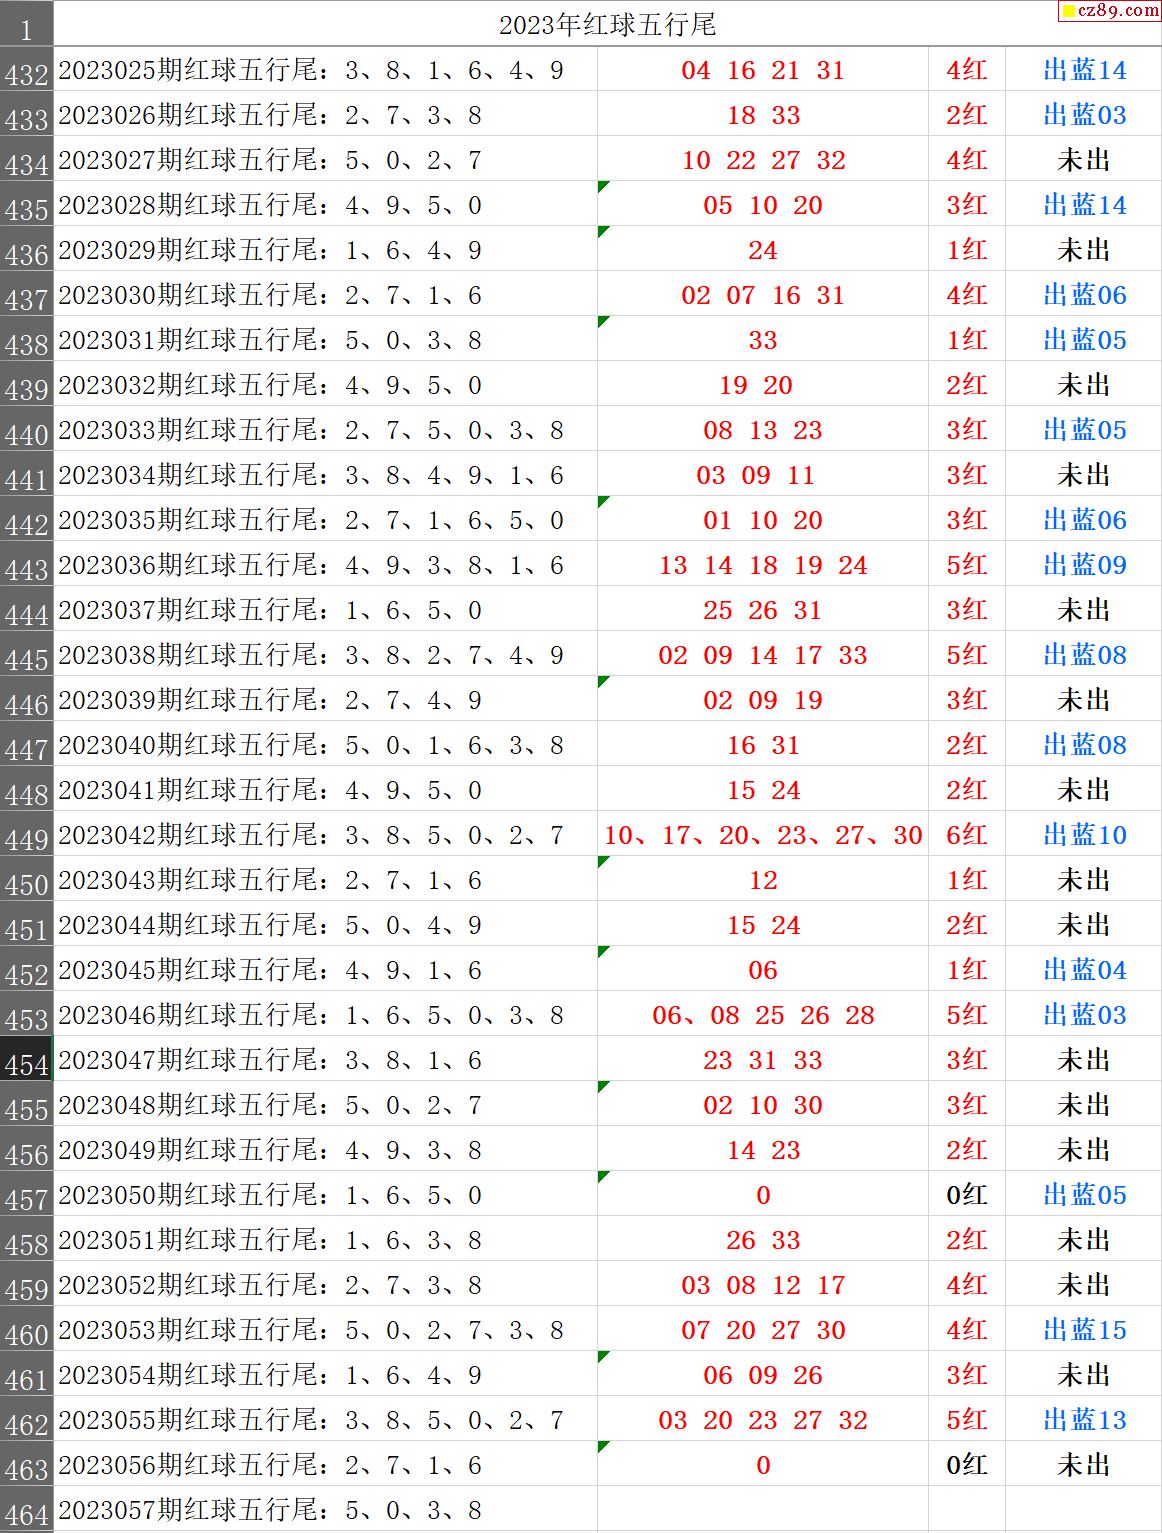Select cell with numbers 26 33
The width and height of the screenshot is (1162, 1533).
(x=763, y=1240)
